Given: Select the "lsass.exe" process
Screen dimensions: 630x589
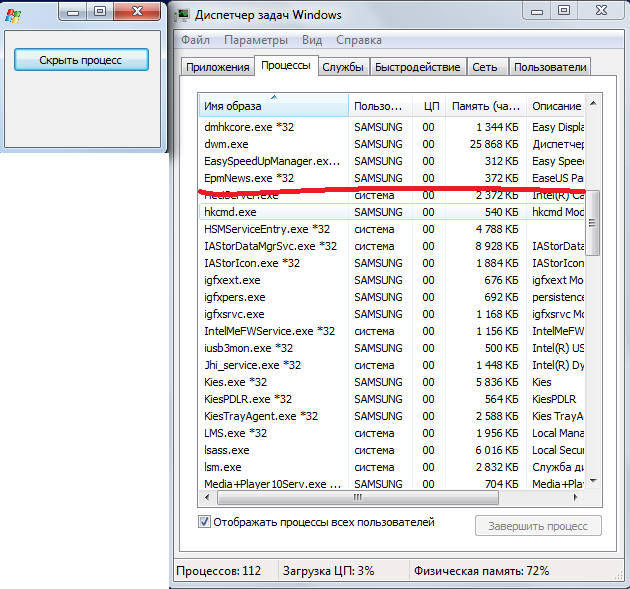Looking at the screenshot, I should coord(392,450).
